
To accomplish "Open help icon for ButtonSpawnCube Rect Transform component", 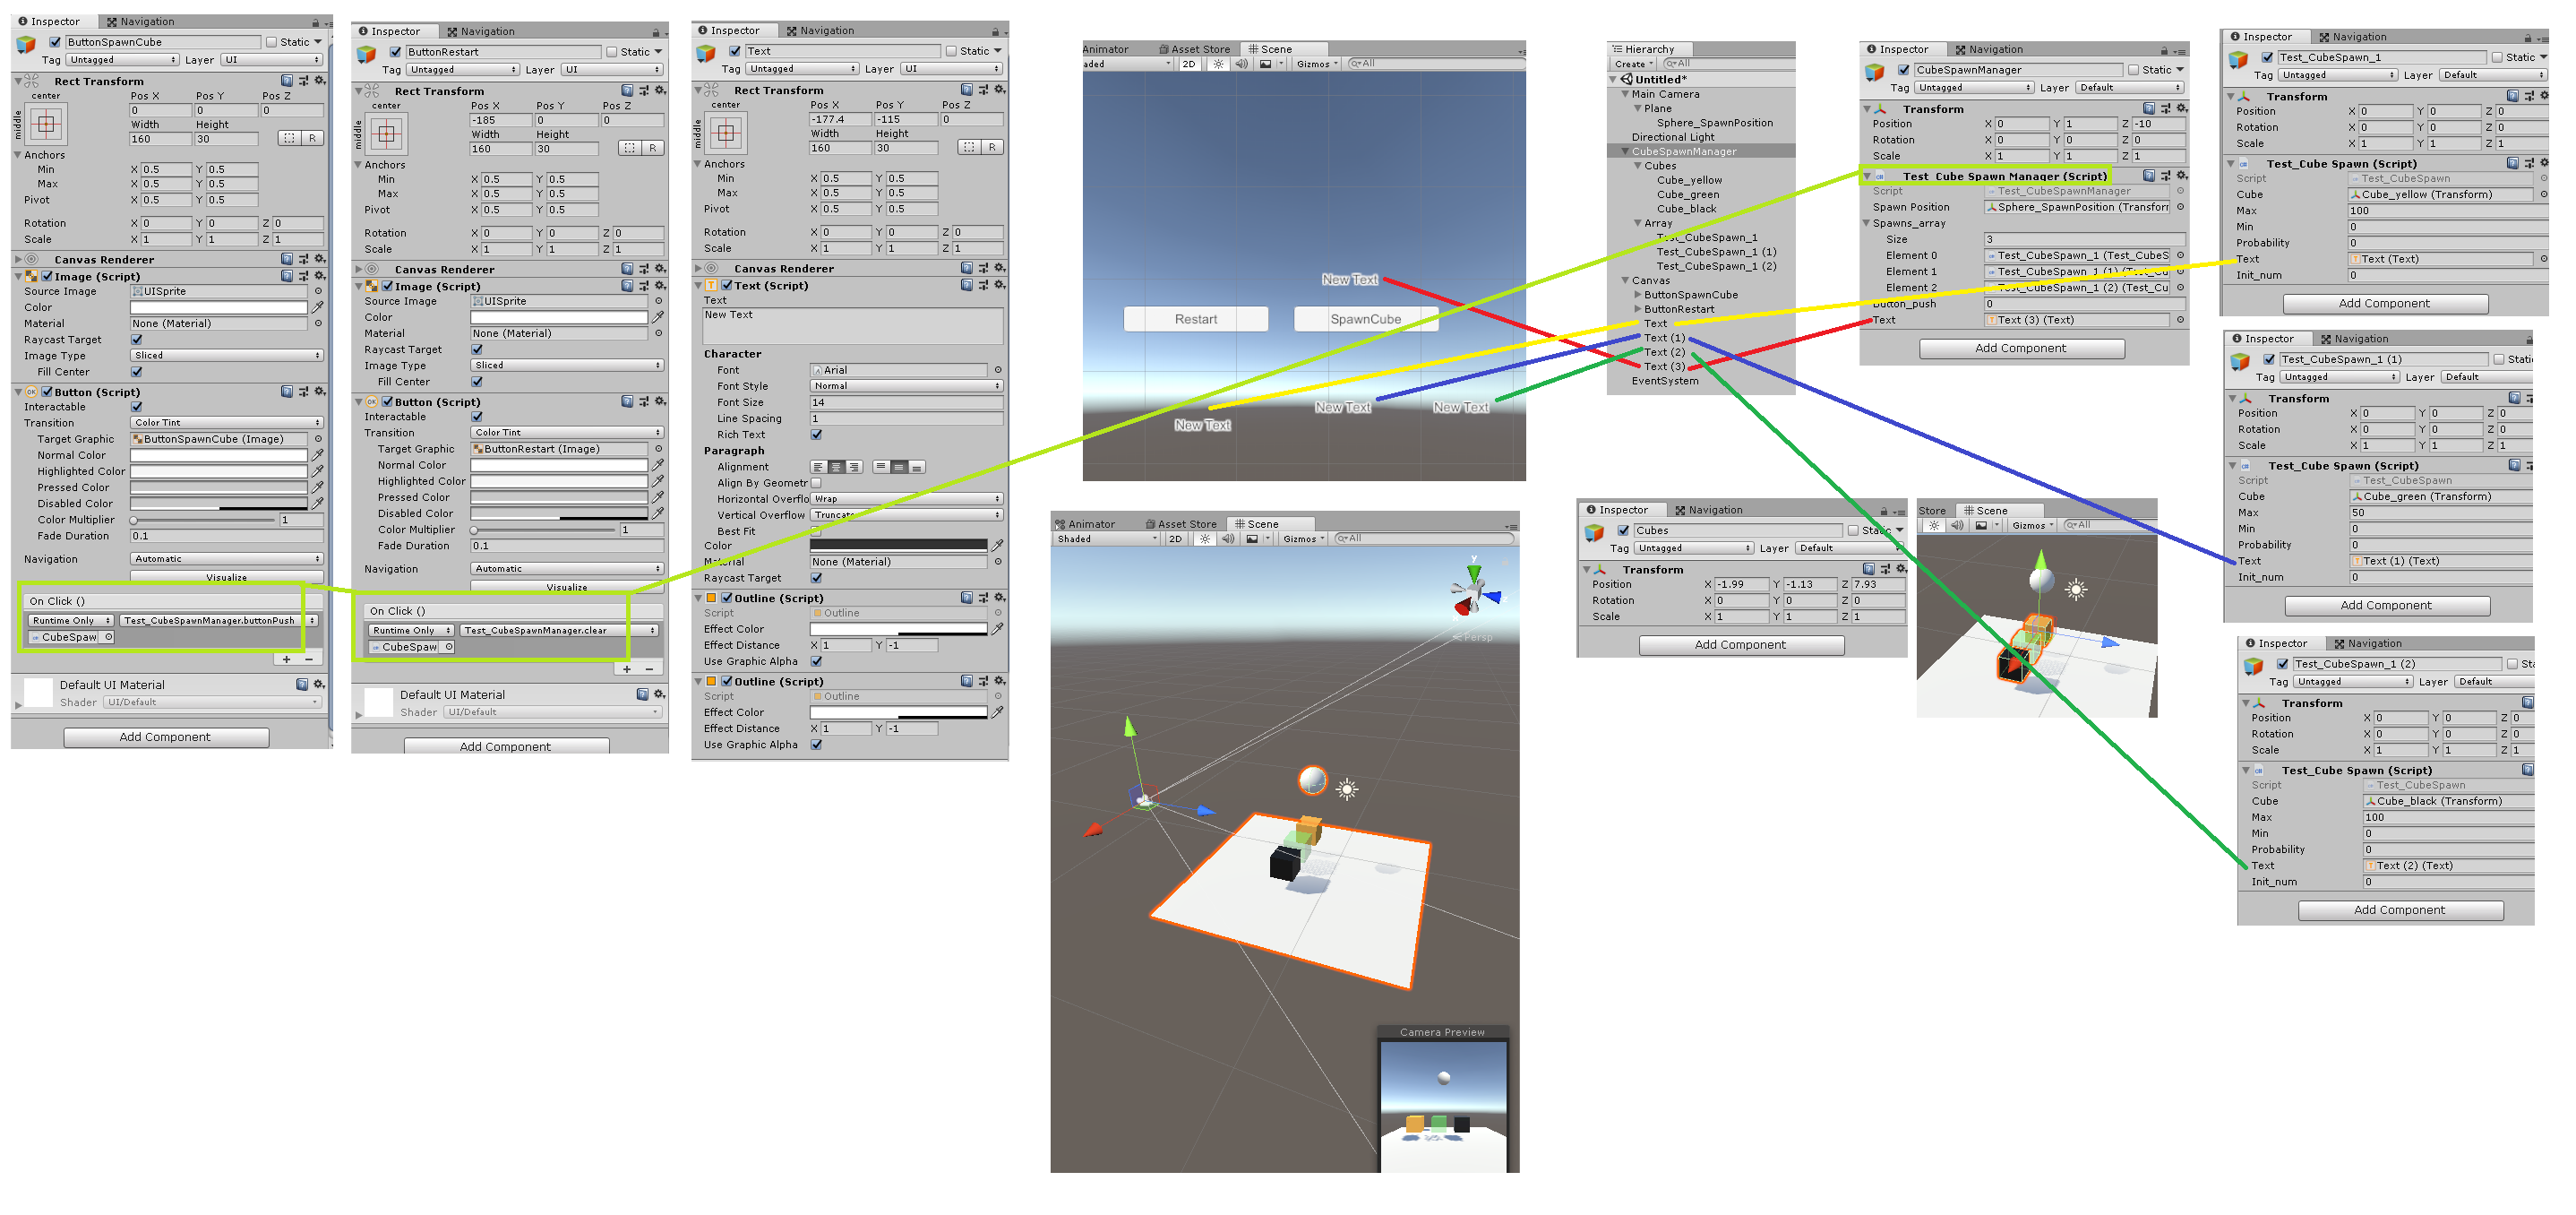I will coord(287,81).
